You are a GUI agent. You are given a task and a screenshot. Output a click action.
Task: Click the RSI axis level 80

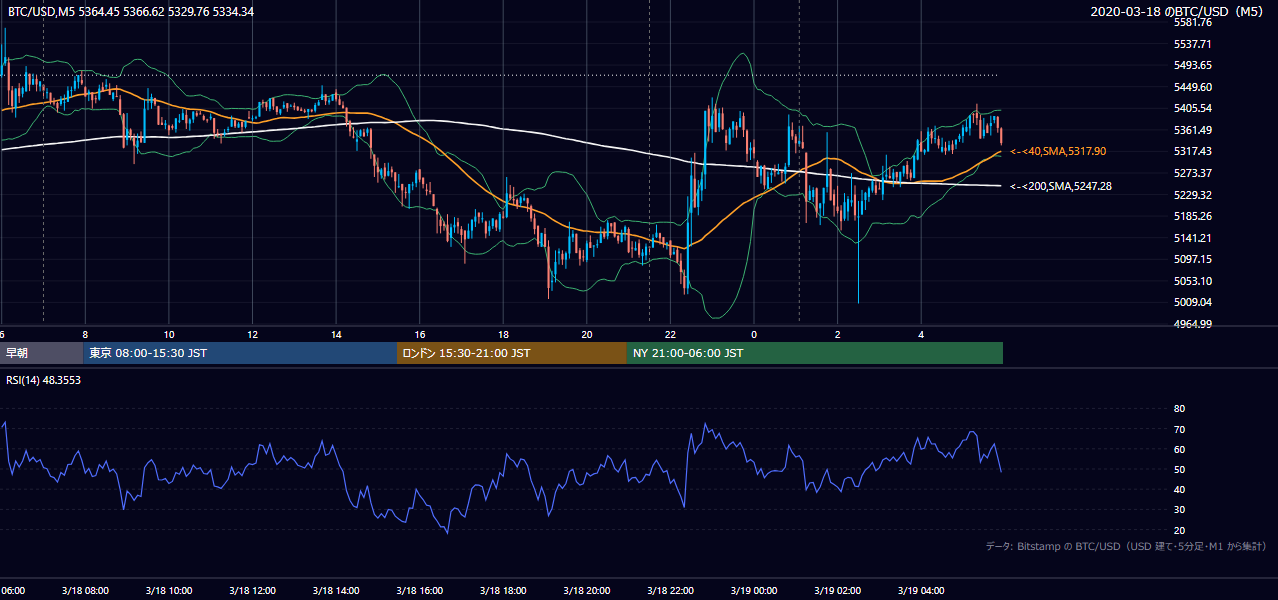click(1179, 409)
